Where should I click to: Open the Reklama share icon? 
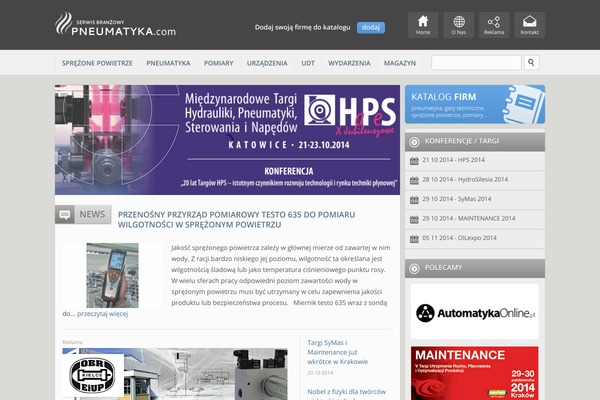click(494, 25)
